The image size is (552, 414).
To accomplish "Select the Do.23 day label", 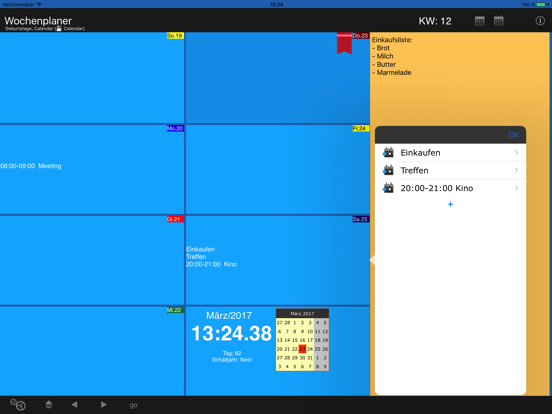I will (x=360, y=36).
